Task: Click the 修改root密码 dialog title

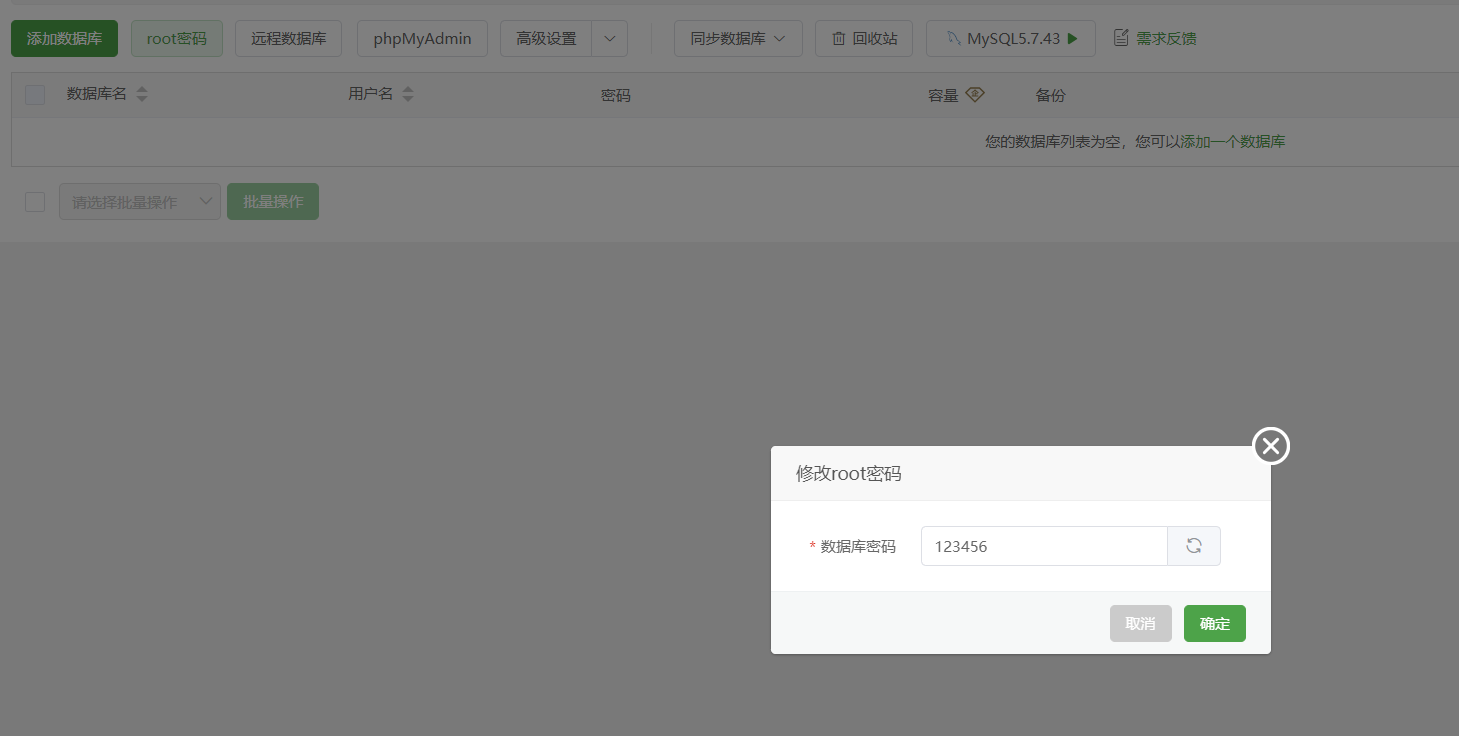Action: pyautogui.click(x=848, y=474)
